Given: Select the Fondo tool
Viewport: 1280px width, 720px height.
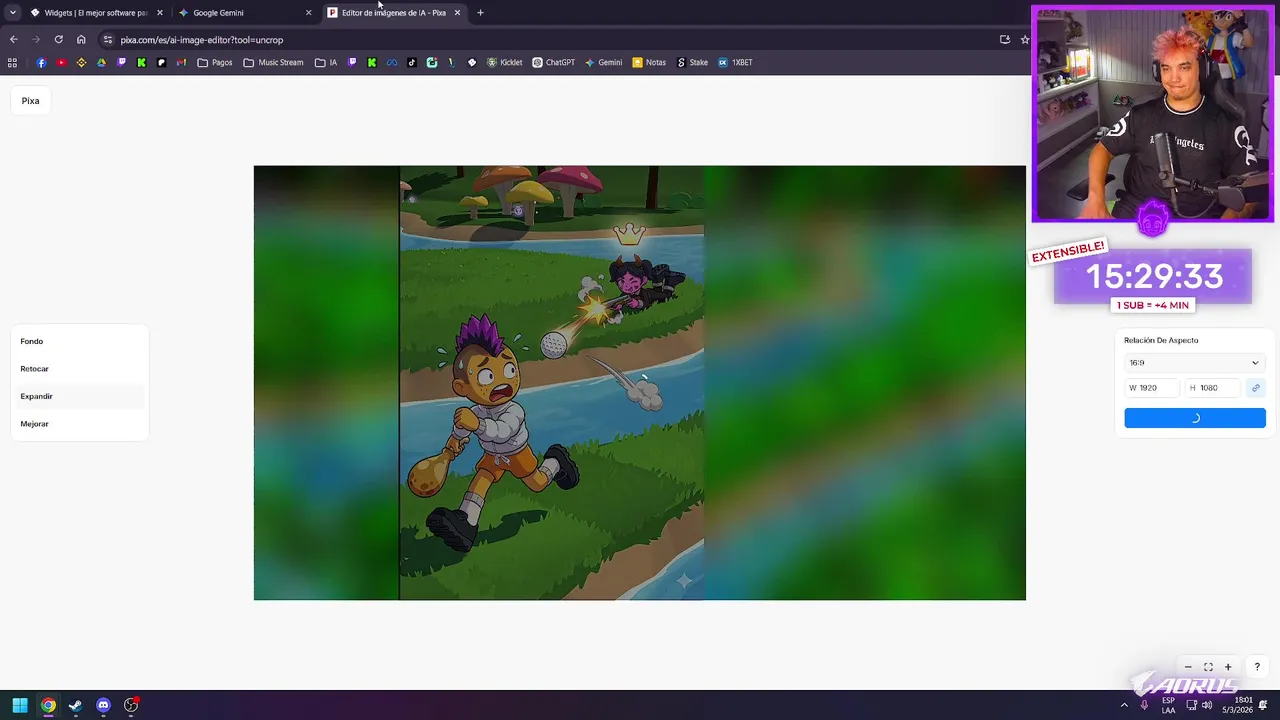Looking at the screenshot, I should tap(78, 341).
